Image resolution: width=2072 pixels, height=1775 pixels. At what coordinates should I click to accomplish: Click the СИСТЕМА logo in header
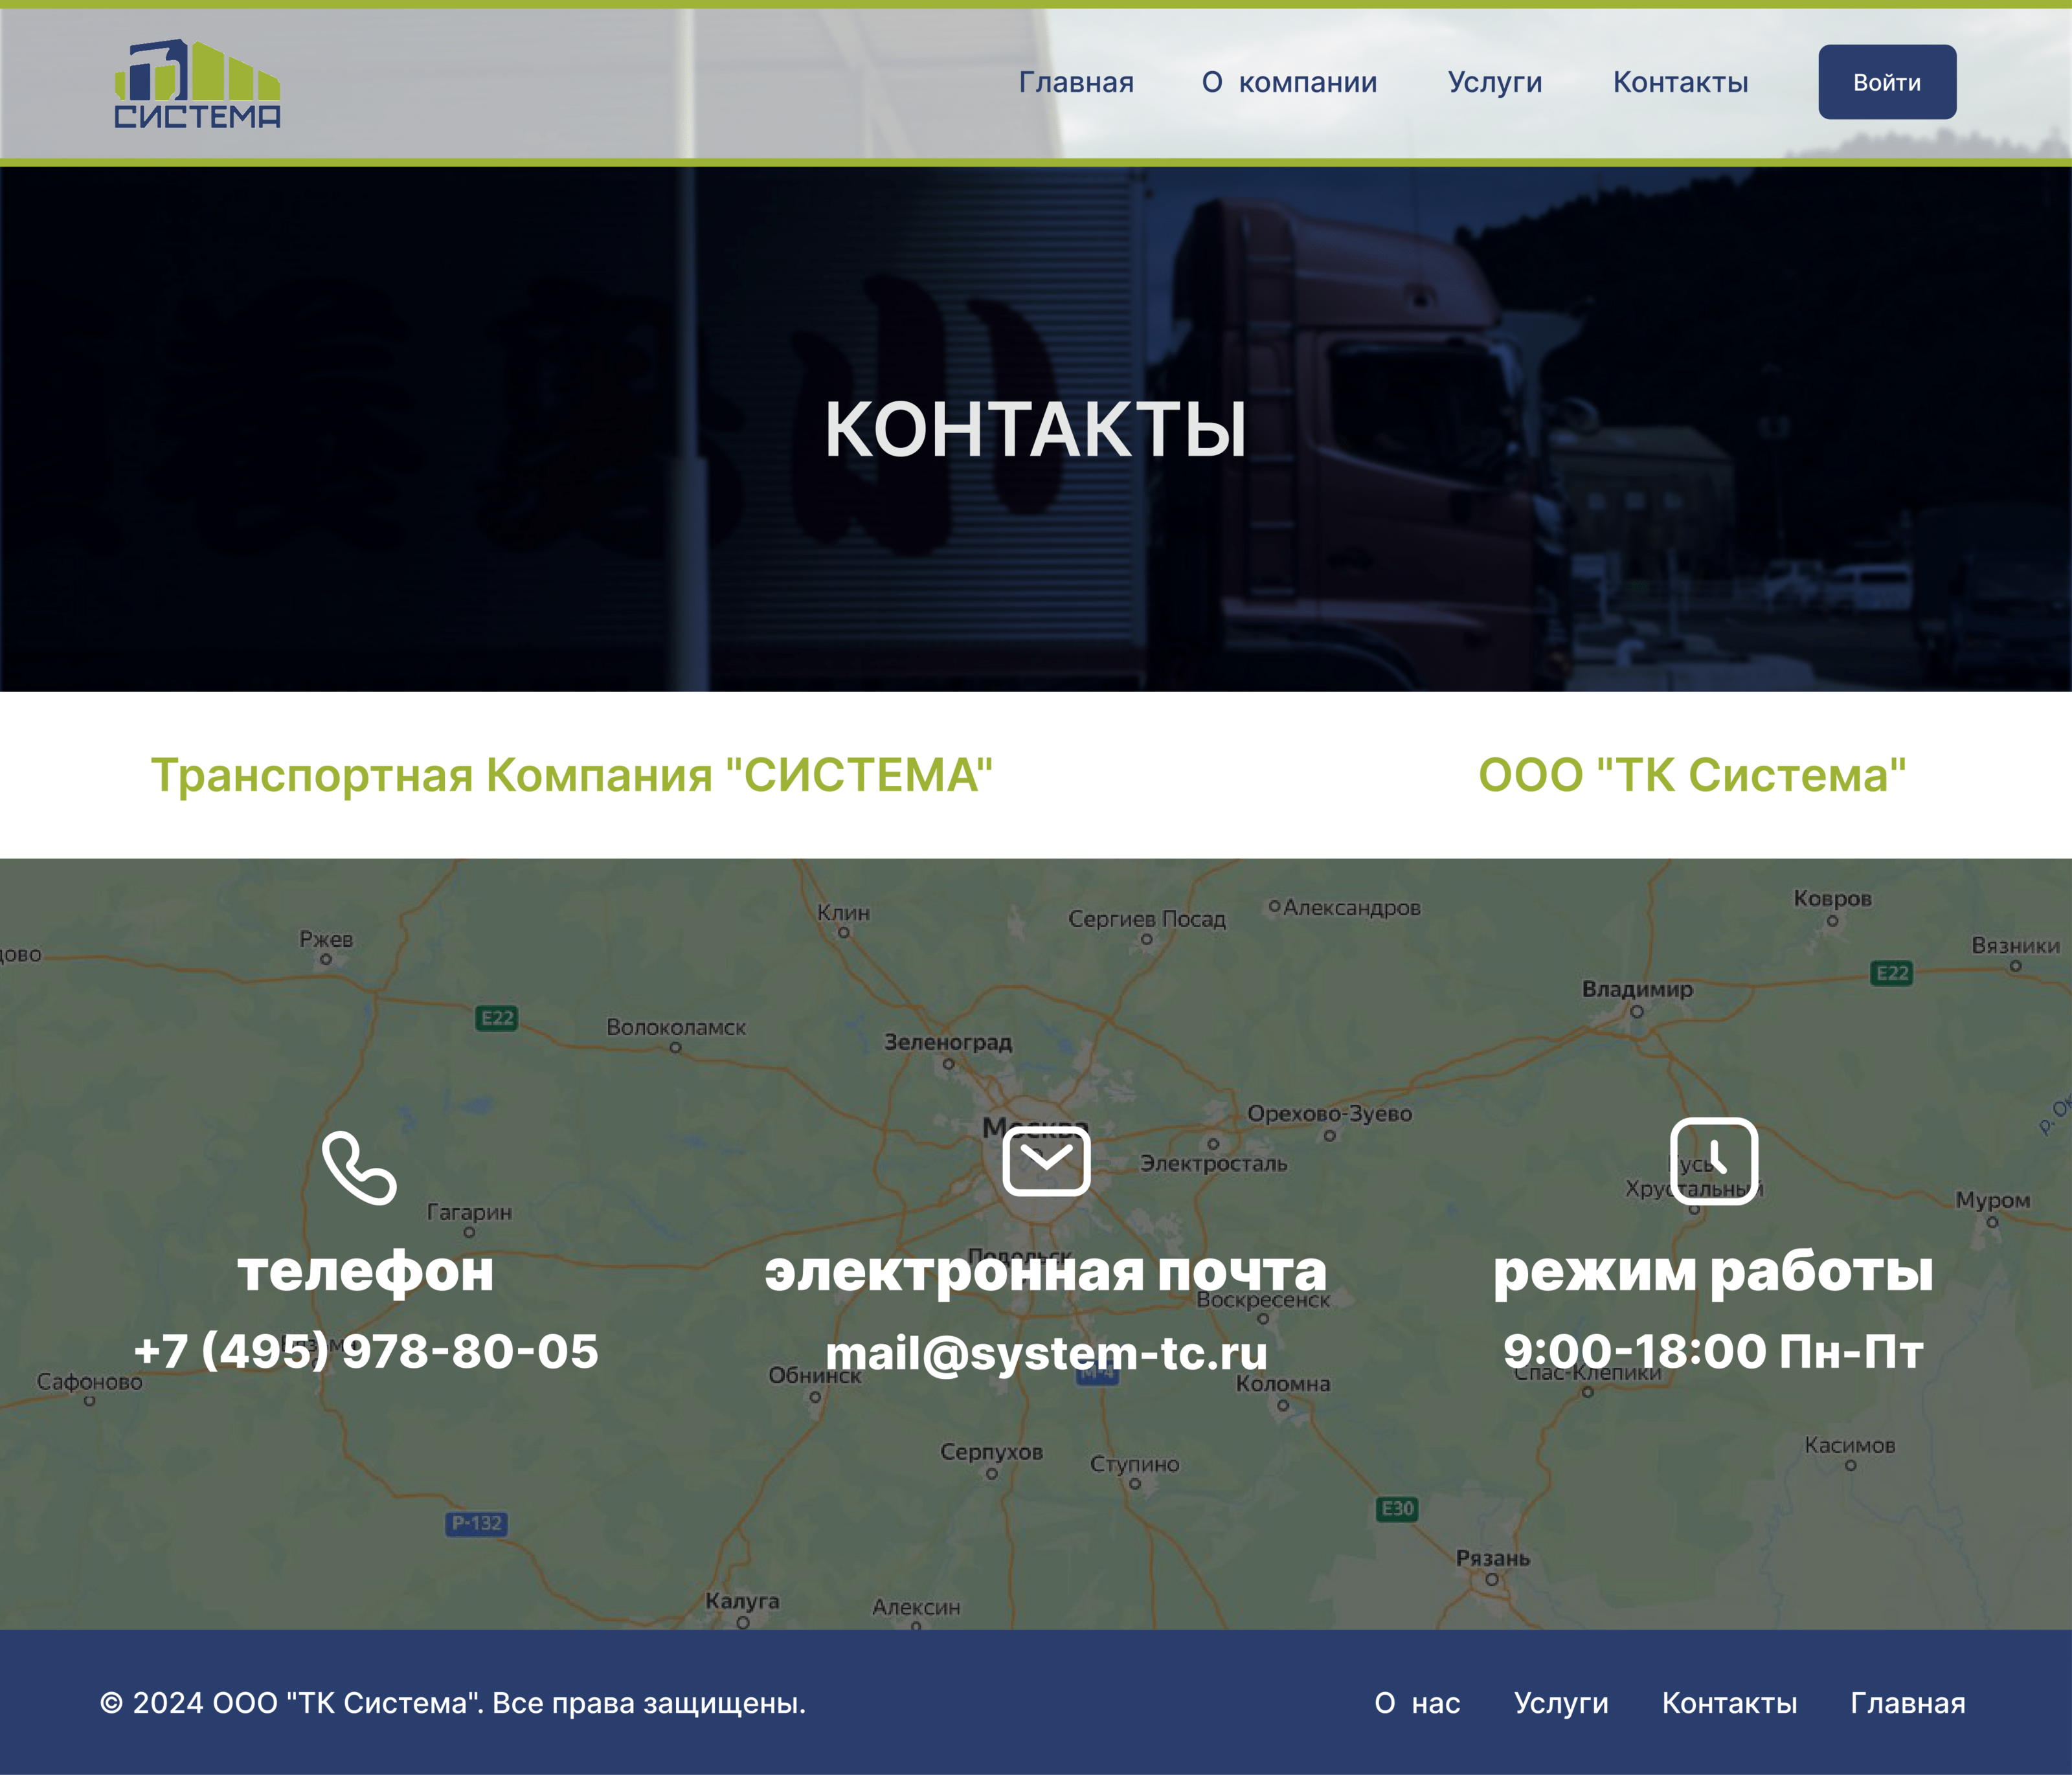(197, 84)
